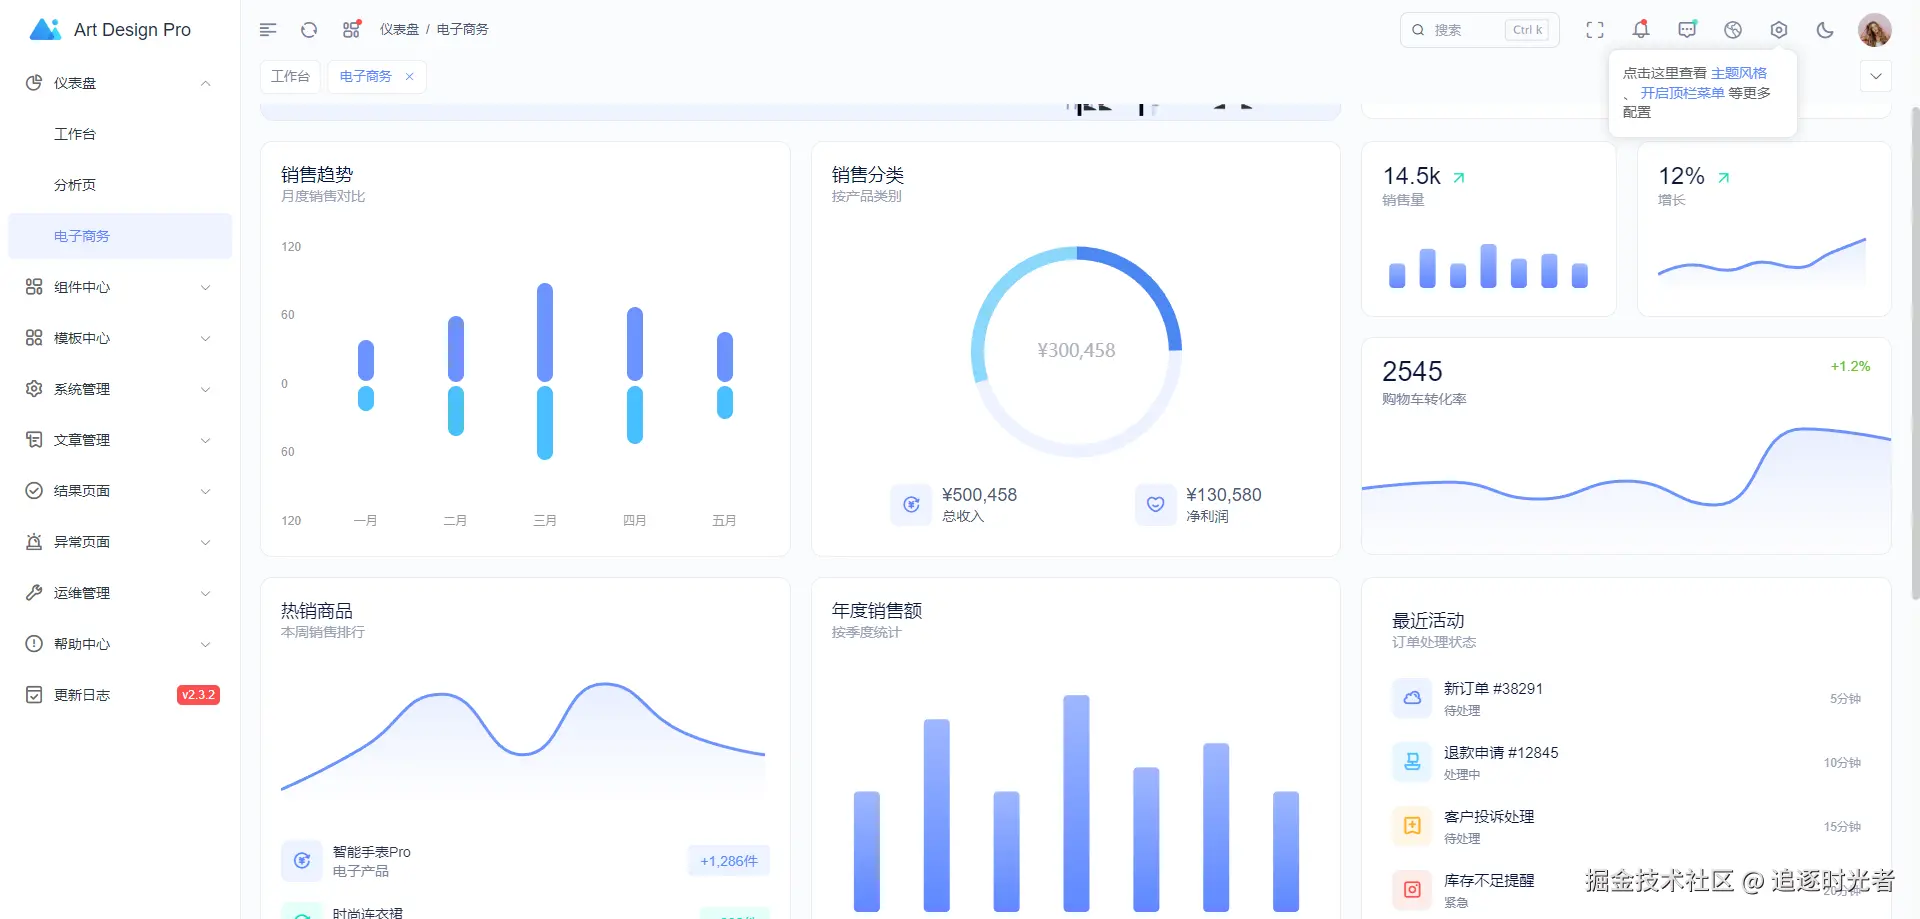Click icon next to 智能手表Pro
Screen dimensions: 1920x919
[301, 861]
